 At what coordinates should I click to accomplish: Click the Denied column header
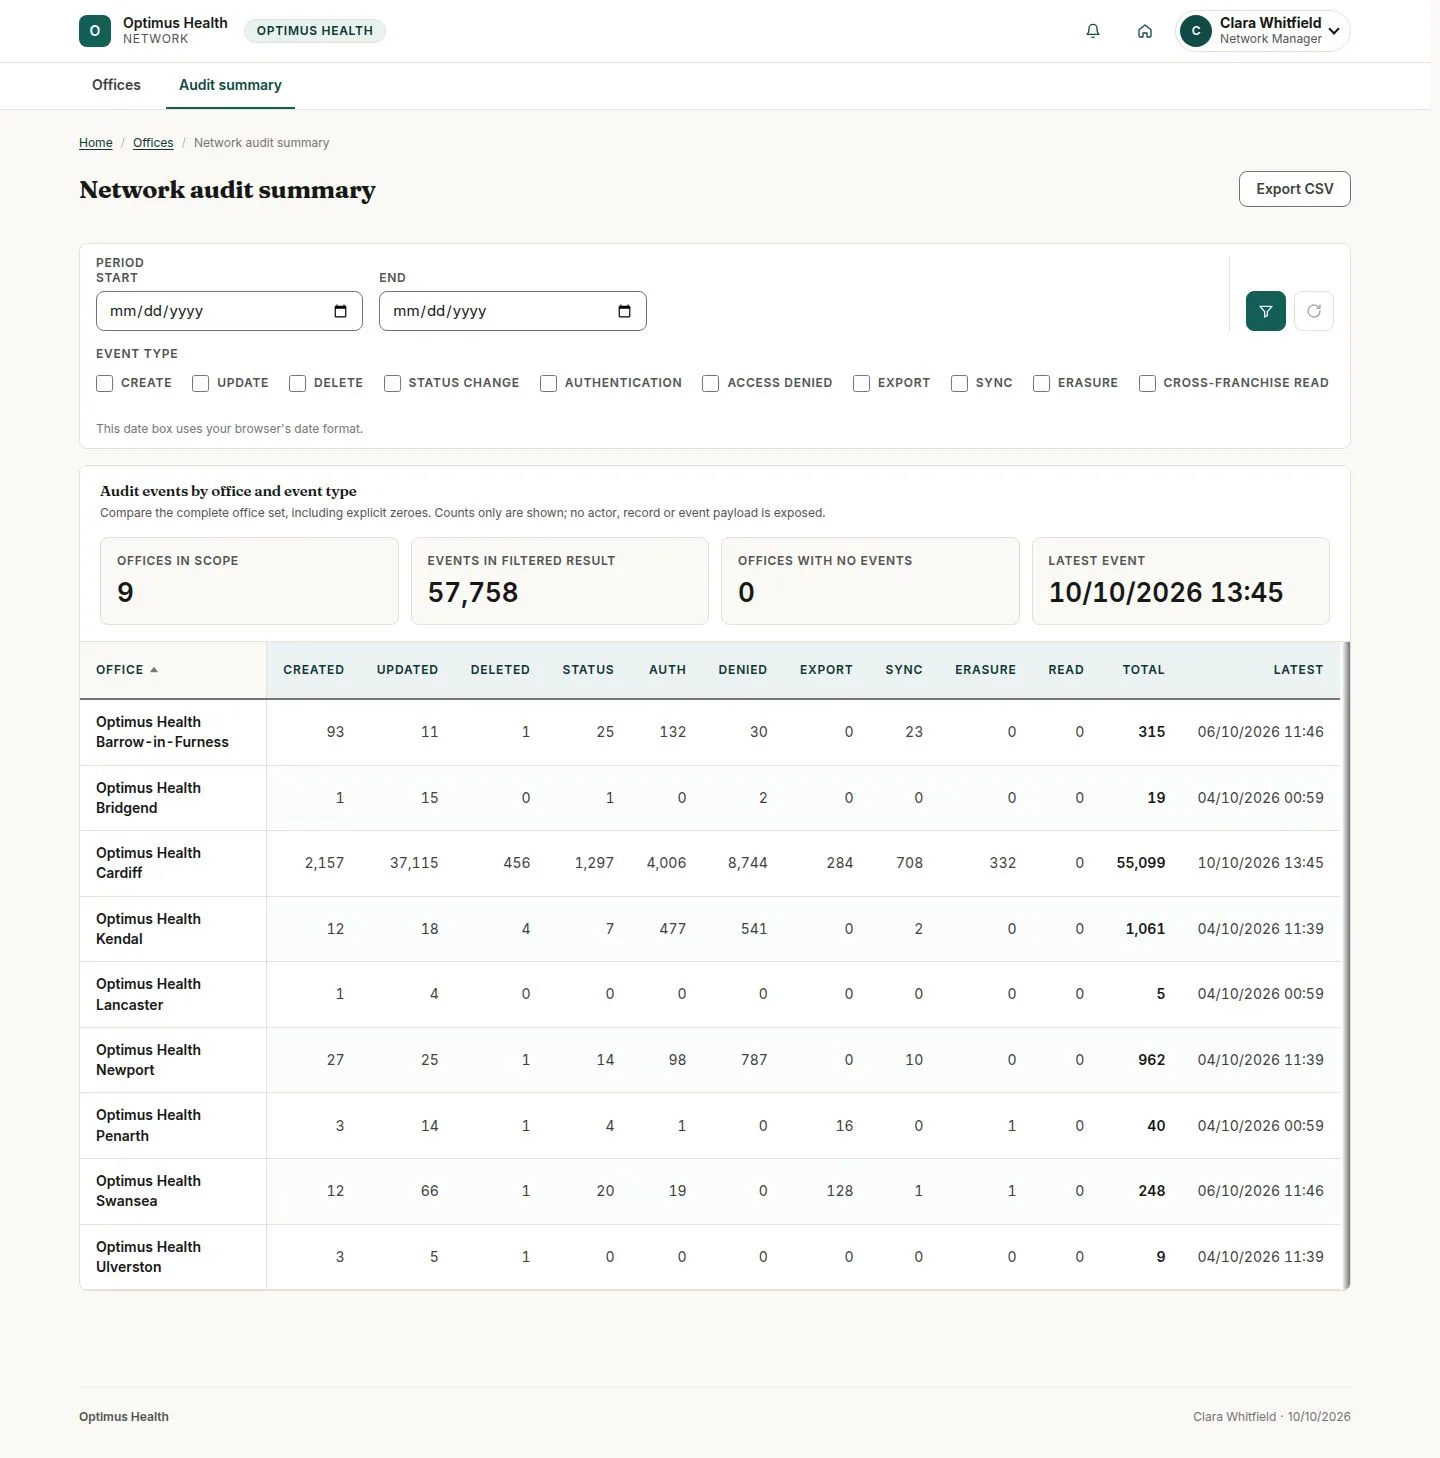[743, 670]
